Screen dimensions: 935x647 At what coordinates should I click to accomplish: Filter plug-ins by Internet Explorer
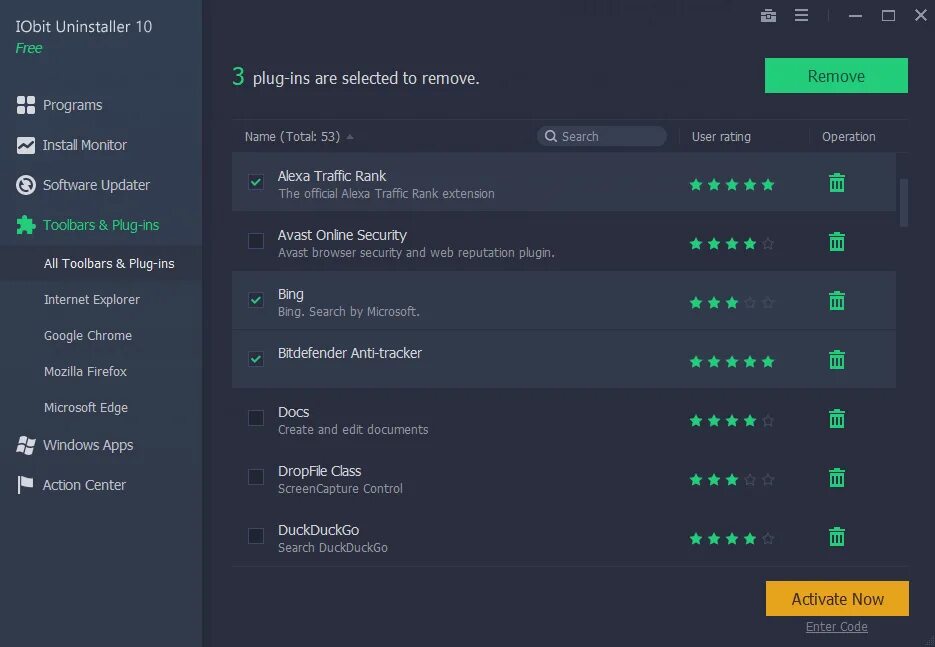click(x=92, y=299)
